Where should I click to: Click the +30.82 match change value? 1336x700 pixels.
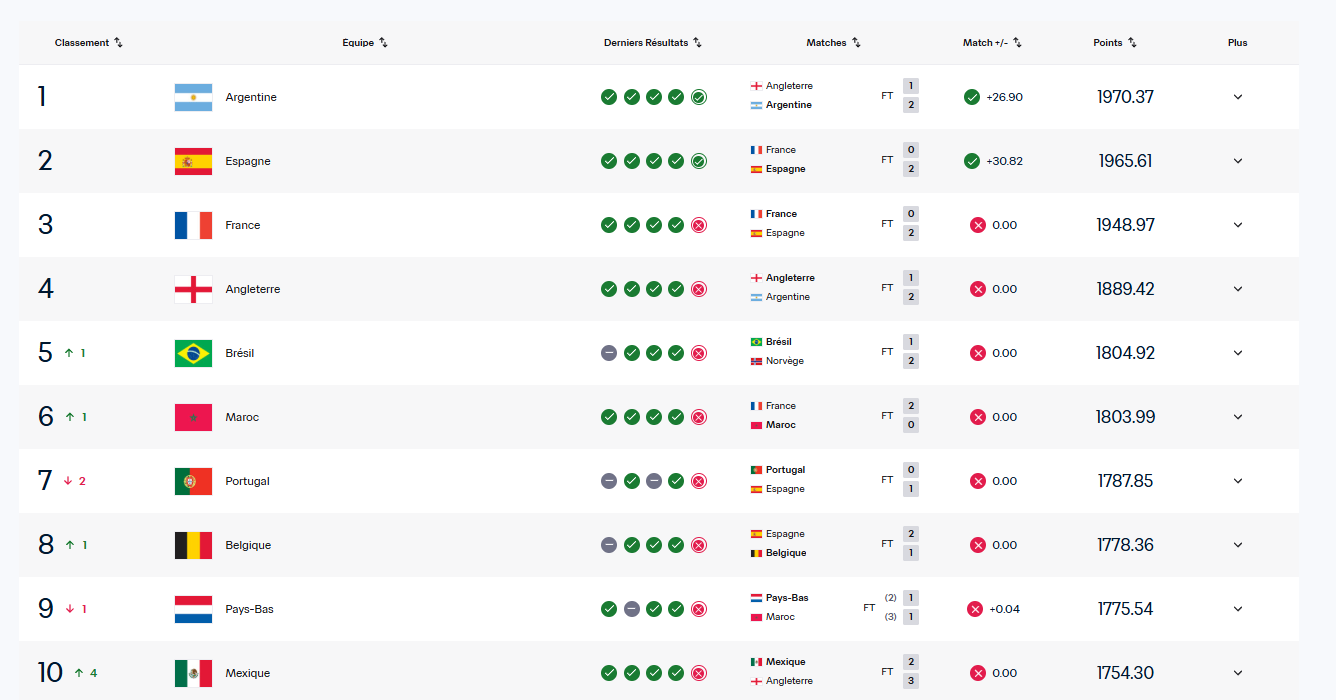(1004, 161)
